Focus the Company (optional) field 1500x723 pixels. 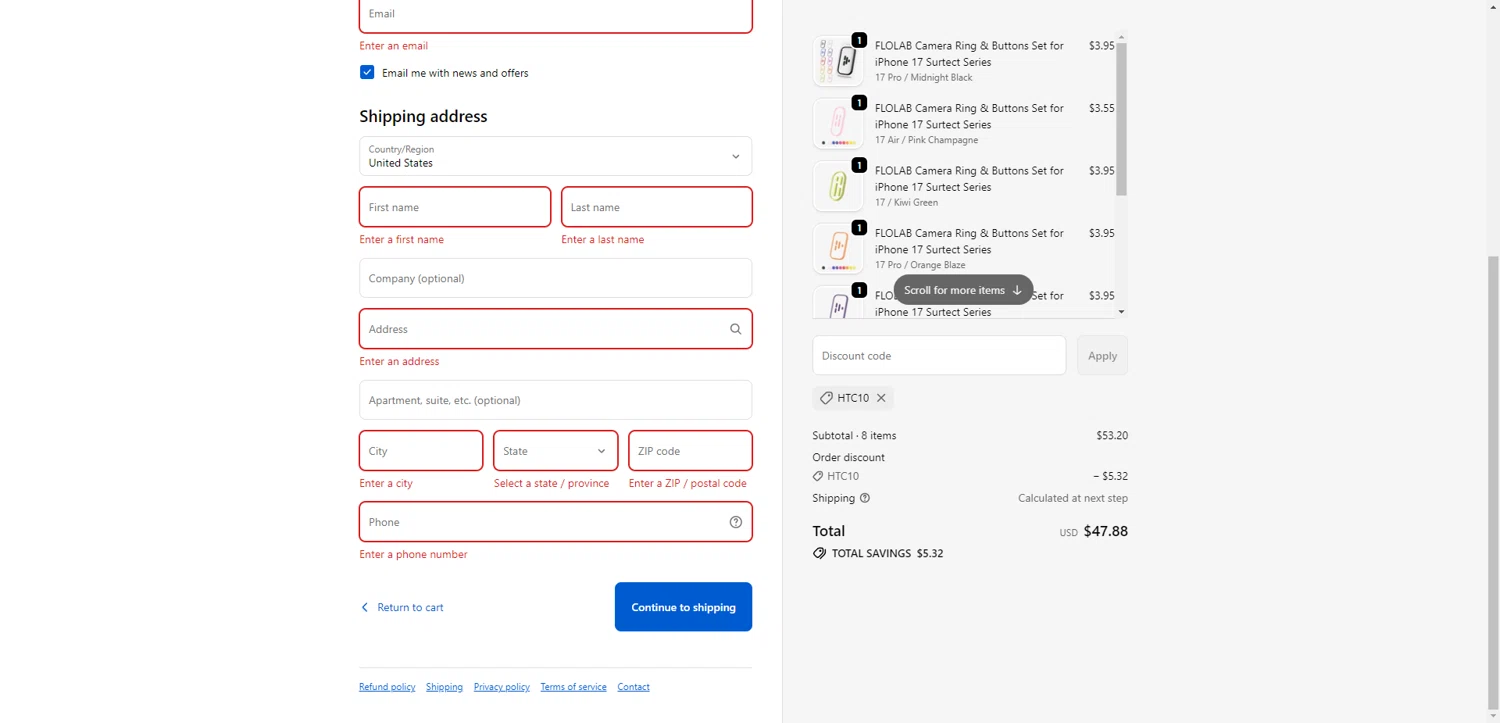click(x=556, y=278)
